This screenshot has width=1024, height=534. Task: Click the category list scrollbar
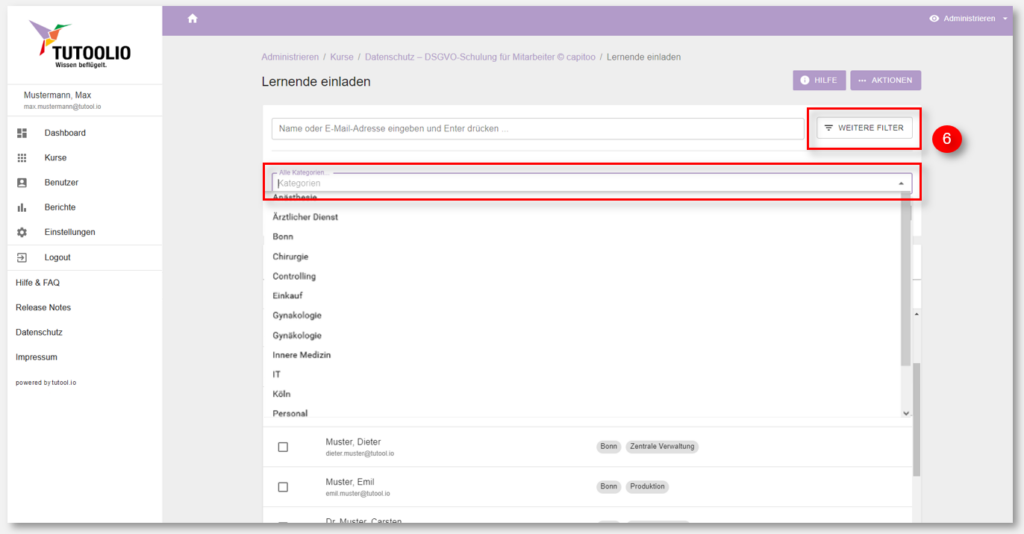(906, 280)
